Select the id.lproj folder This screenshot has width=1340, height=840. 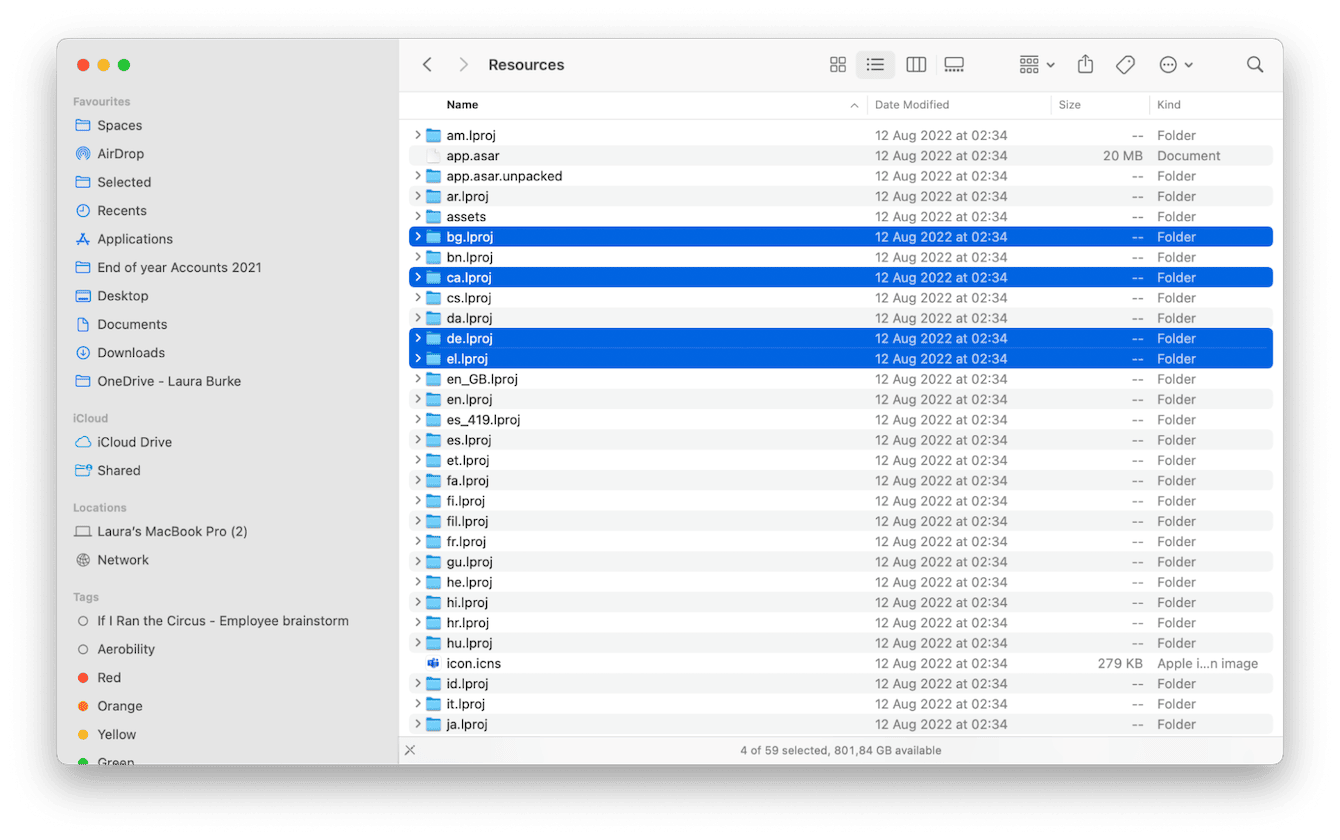(x=841, y=684)
